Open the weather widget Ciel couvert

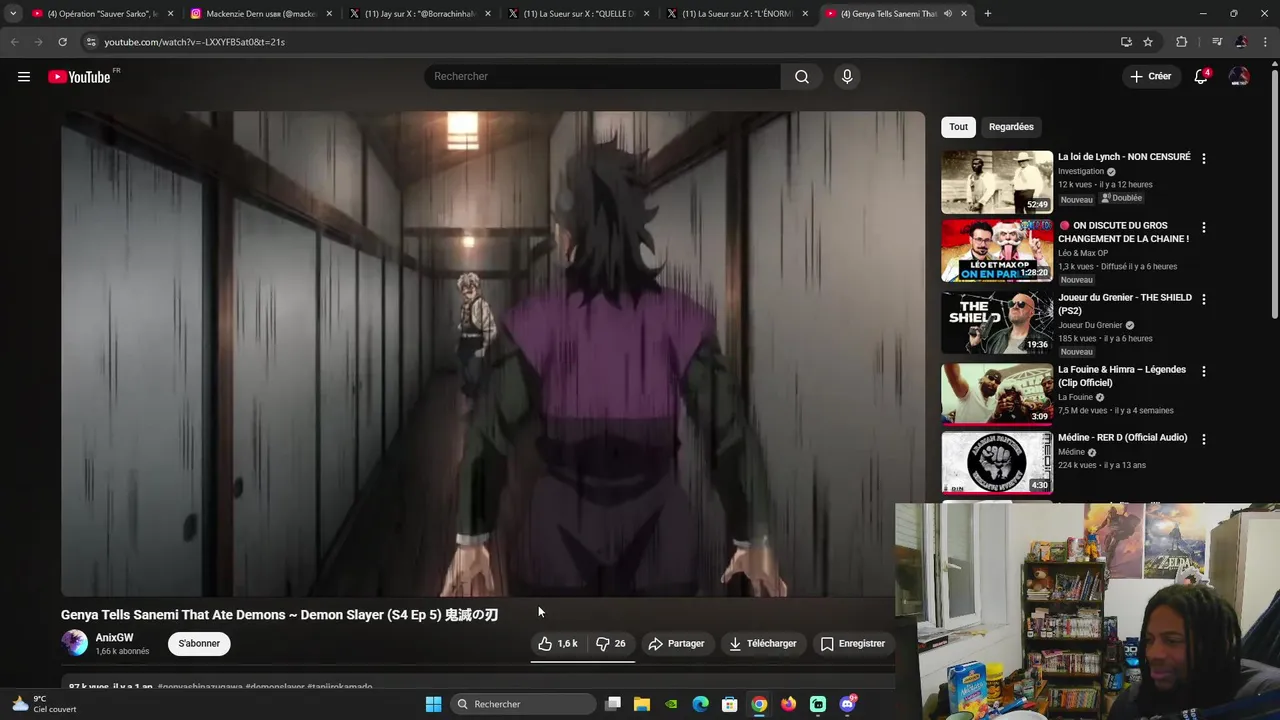[x=44, y=704]
